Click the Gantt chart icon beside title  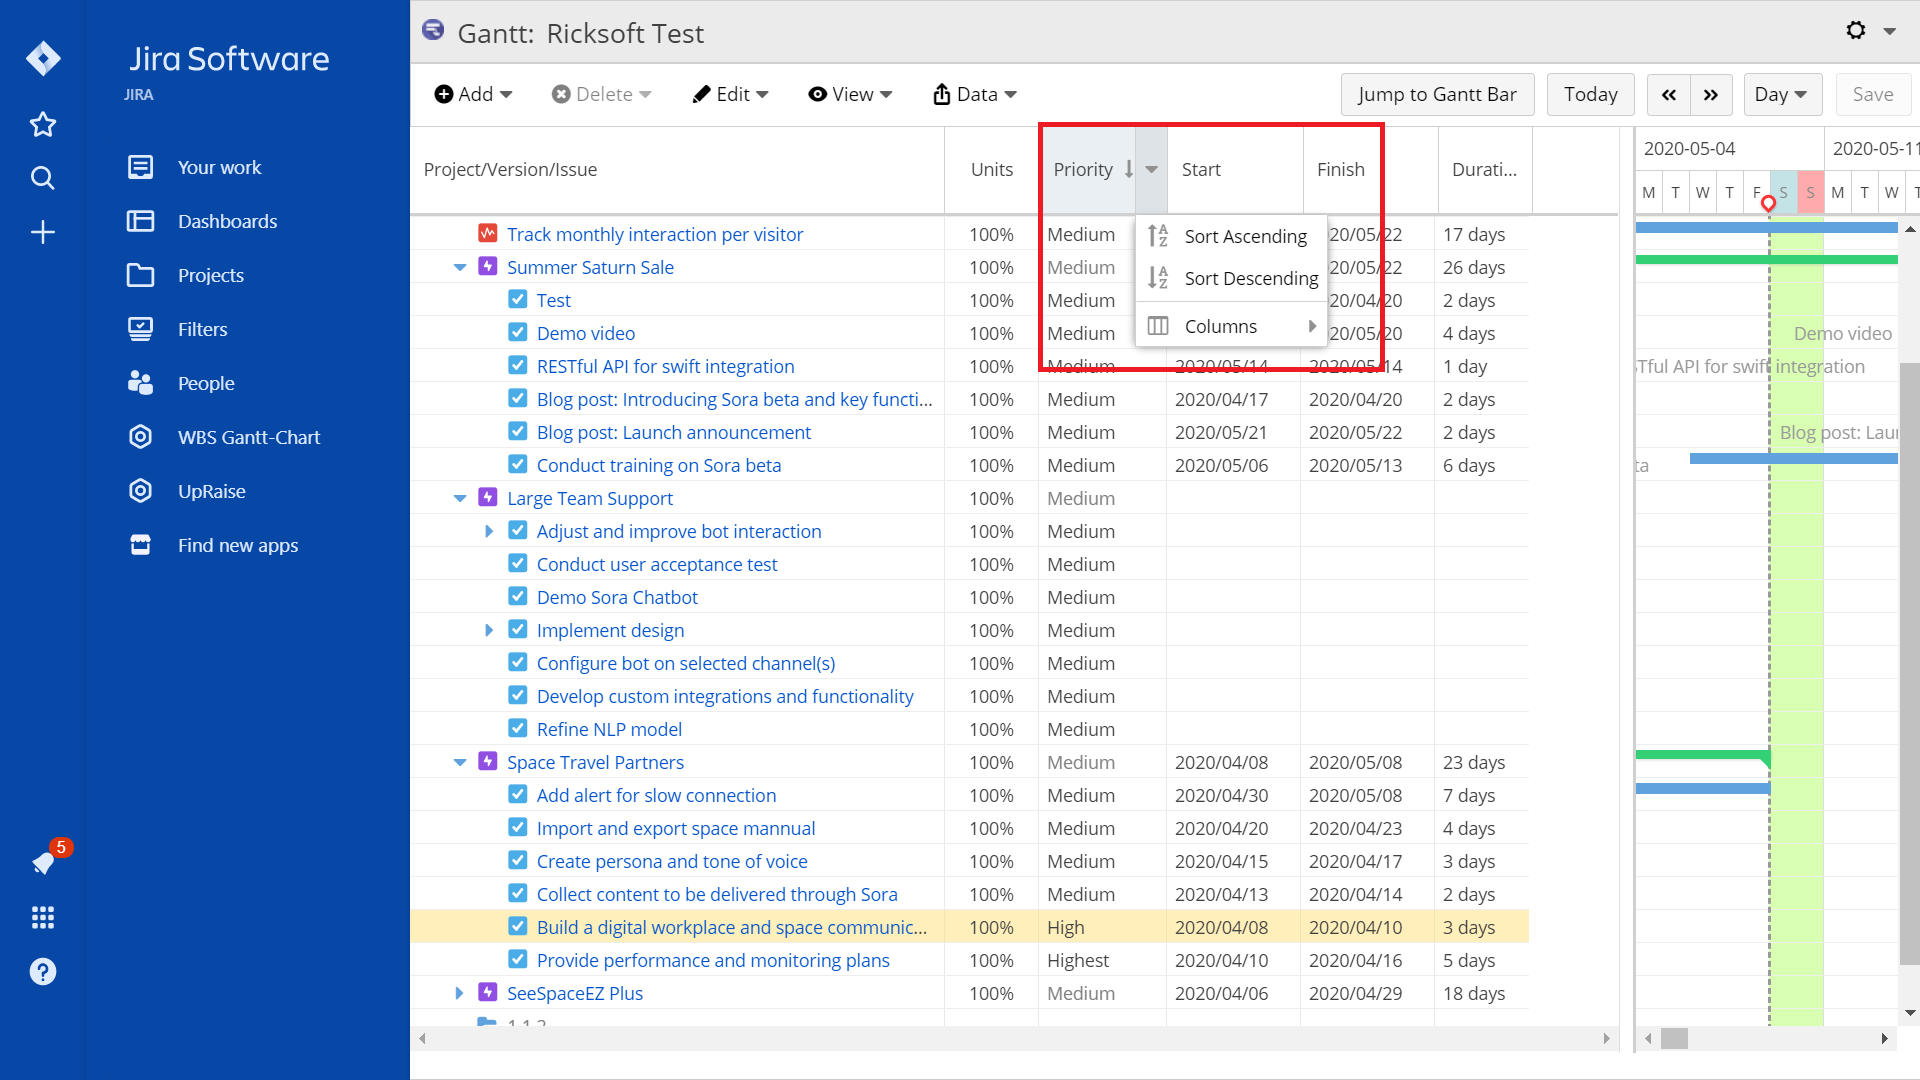click(x=433, y=30)
